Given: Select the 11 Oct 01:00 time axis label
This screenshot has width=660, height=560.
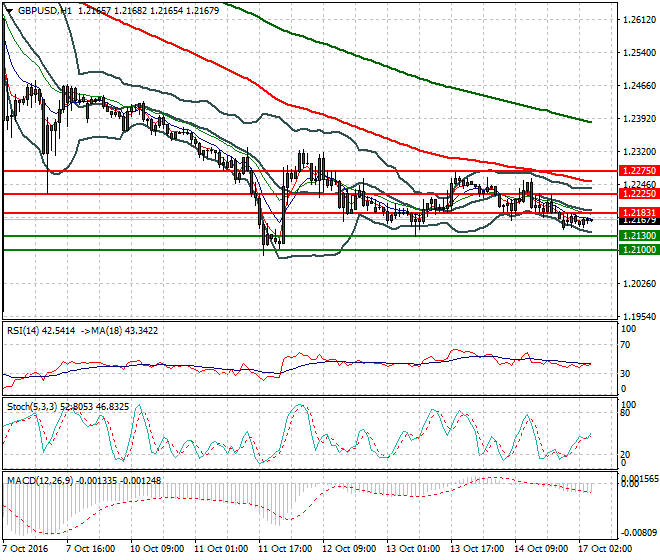Looking at the screenshot, I should [221, 549].
